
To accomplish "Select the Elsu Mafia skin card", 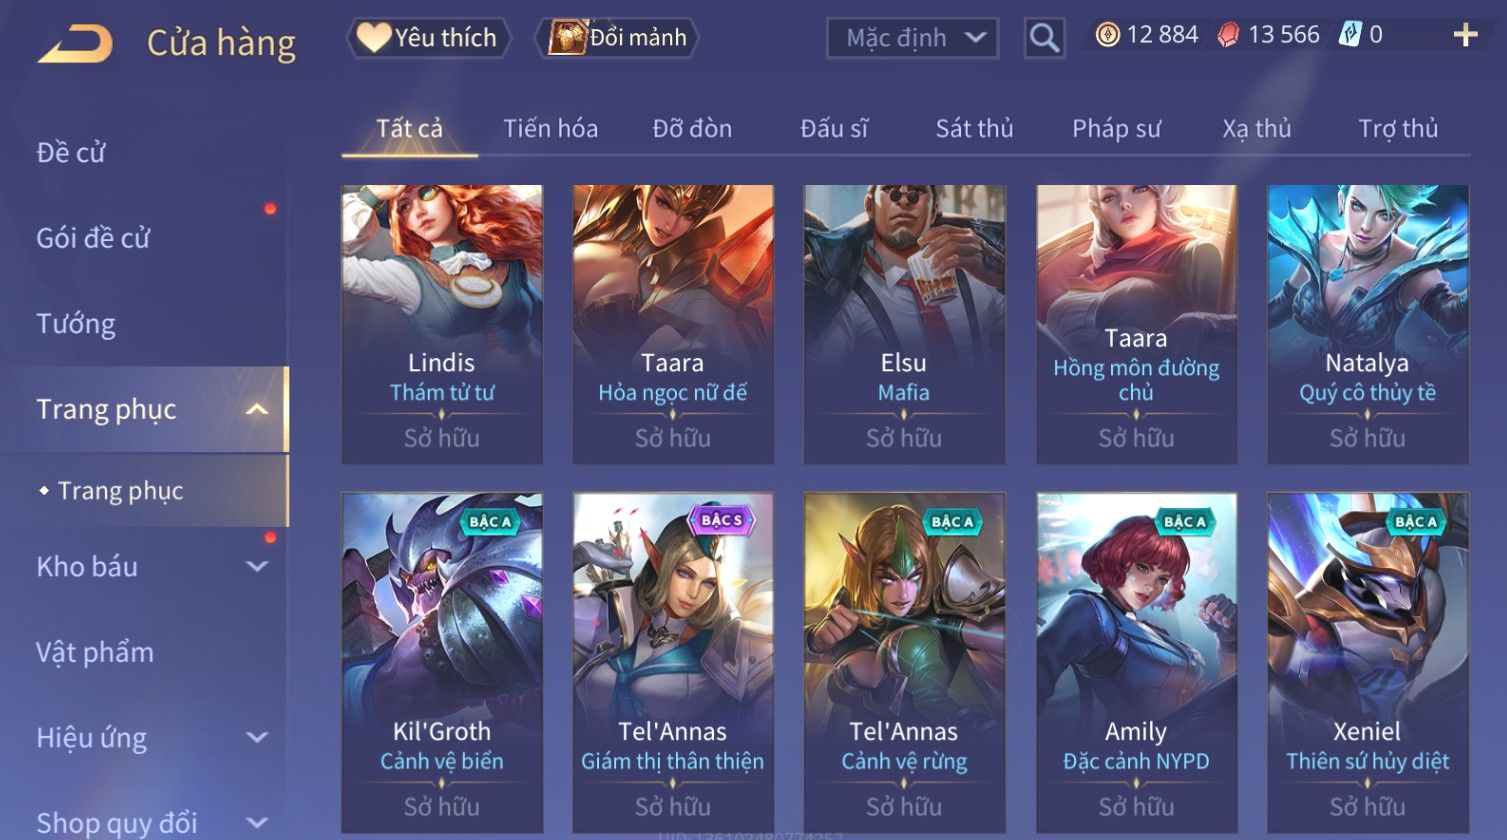I will (904, 324).
